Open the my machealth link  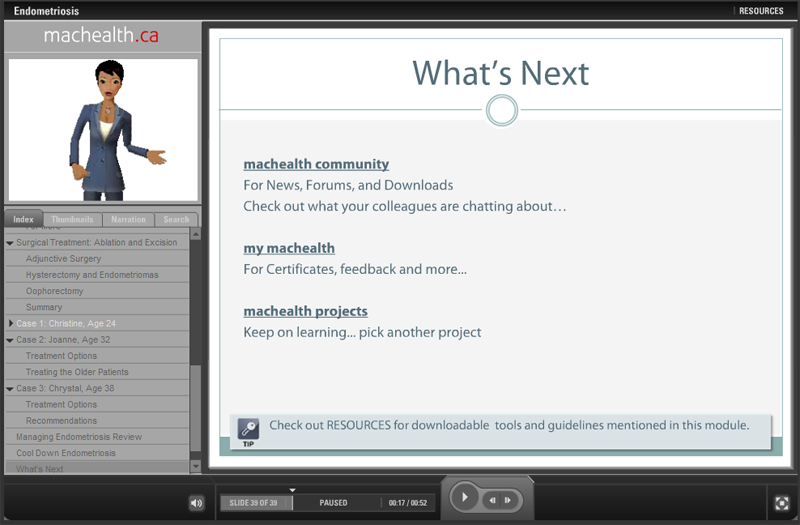point(289,248)
